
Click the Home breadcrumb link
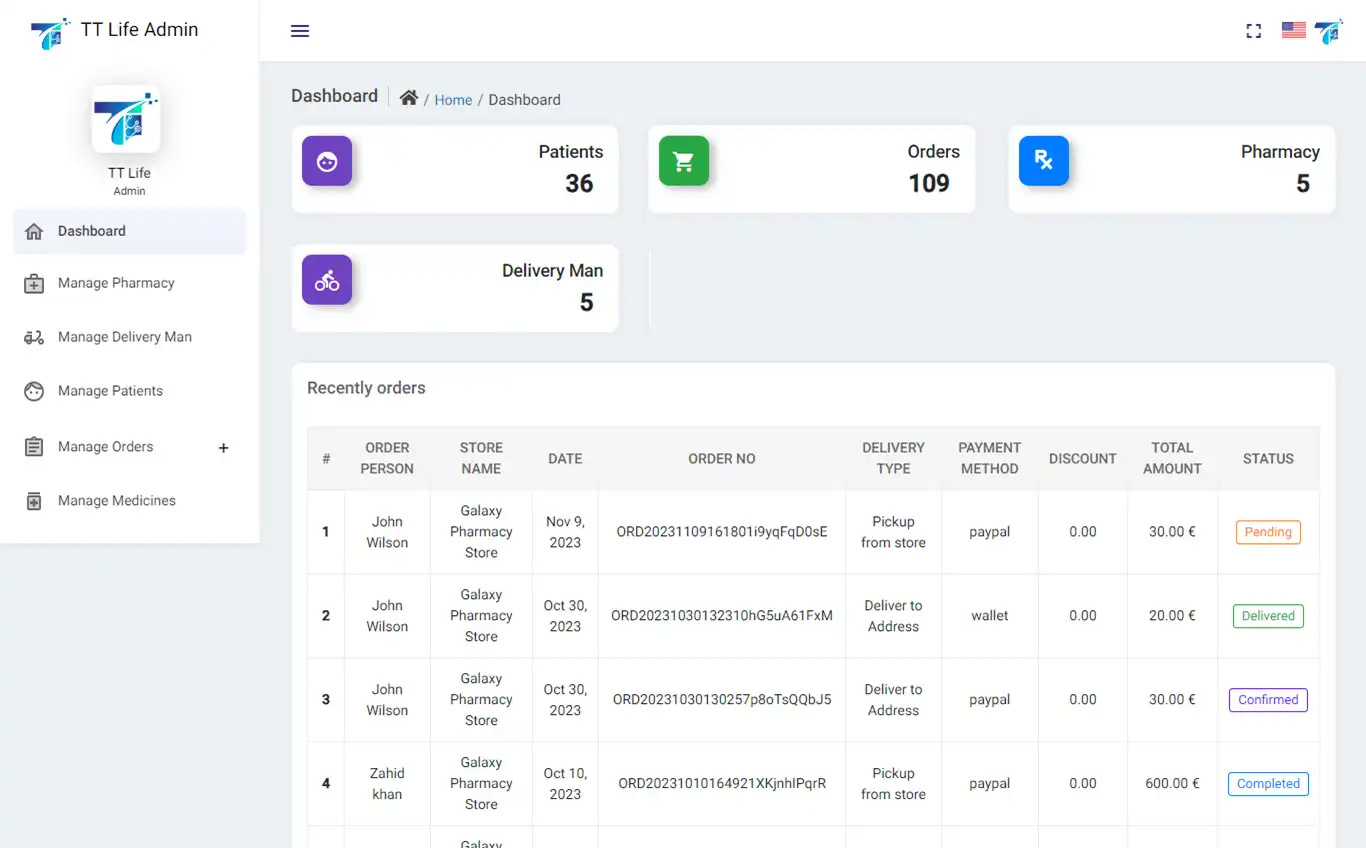(x=453, y=99)
